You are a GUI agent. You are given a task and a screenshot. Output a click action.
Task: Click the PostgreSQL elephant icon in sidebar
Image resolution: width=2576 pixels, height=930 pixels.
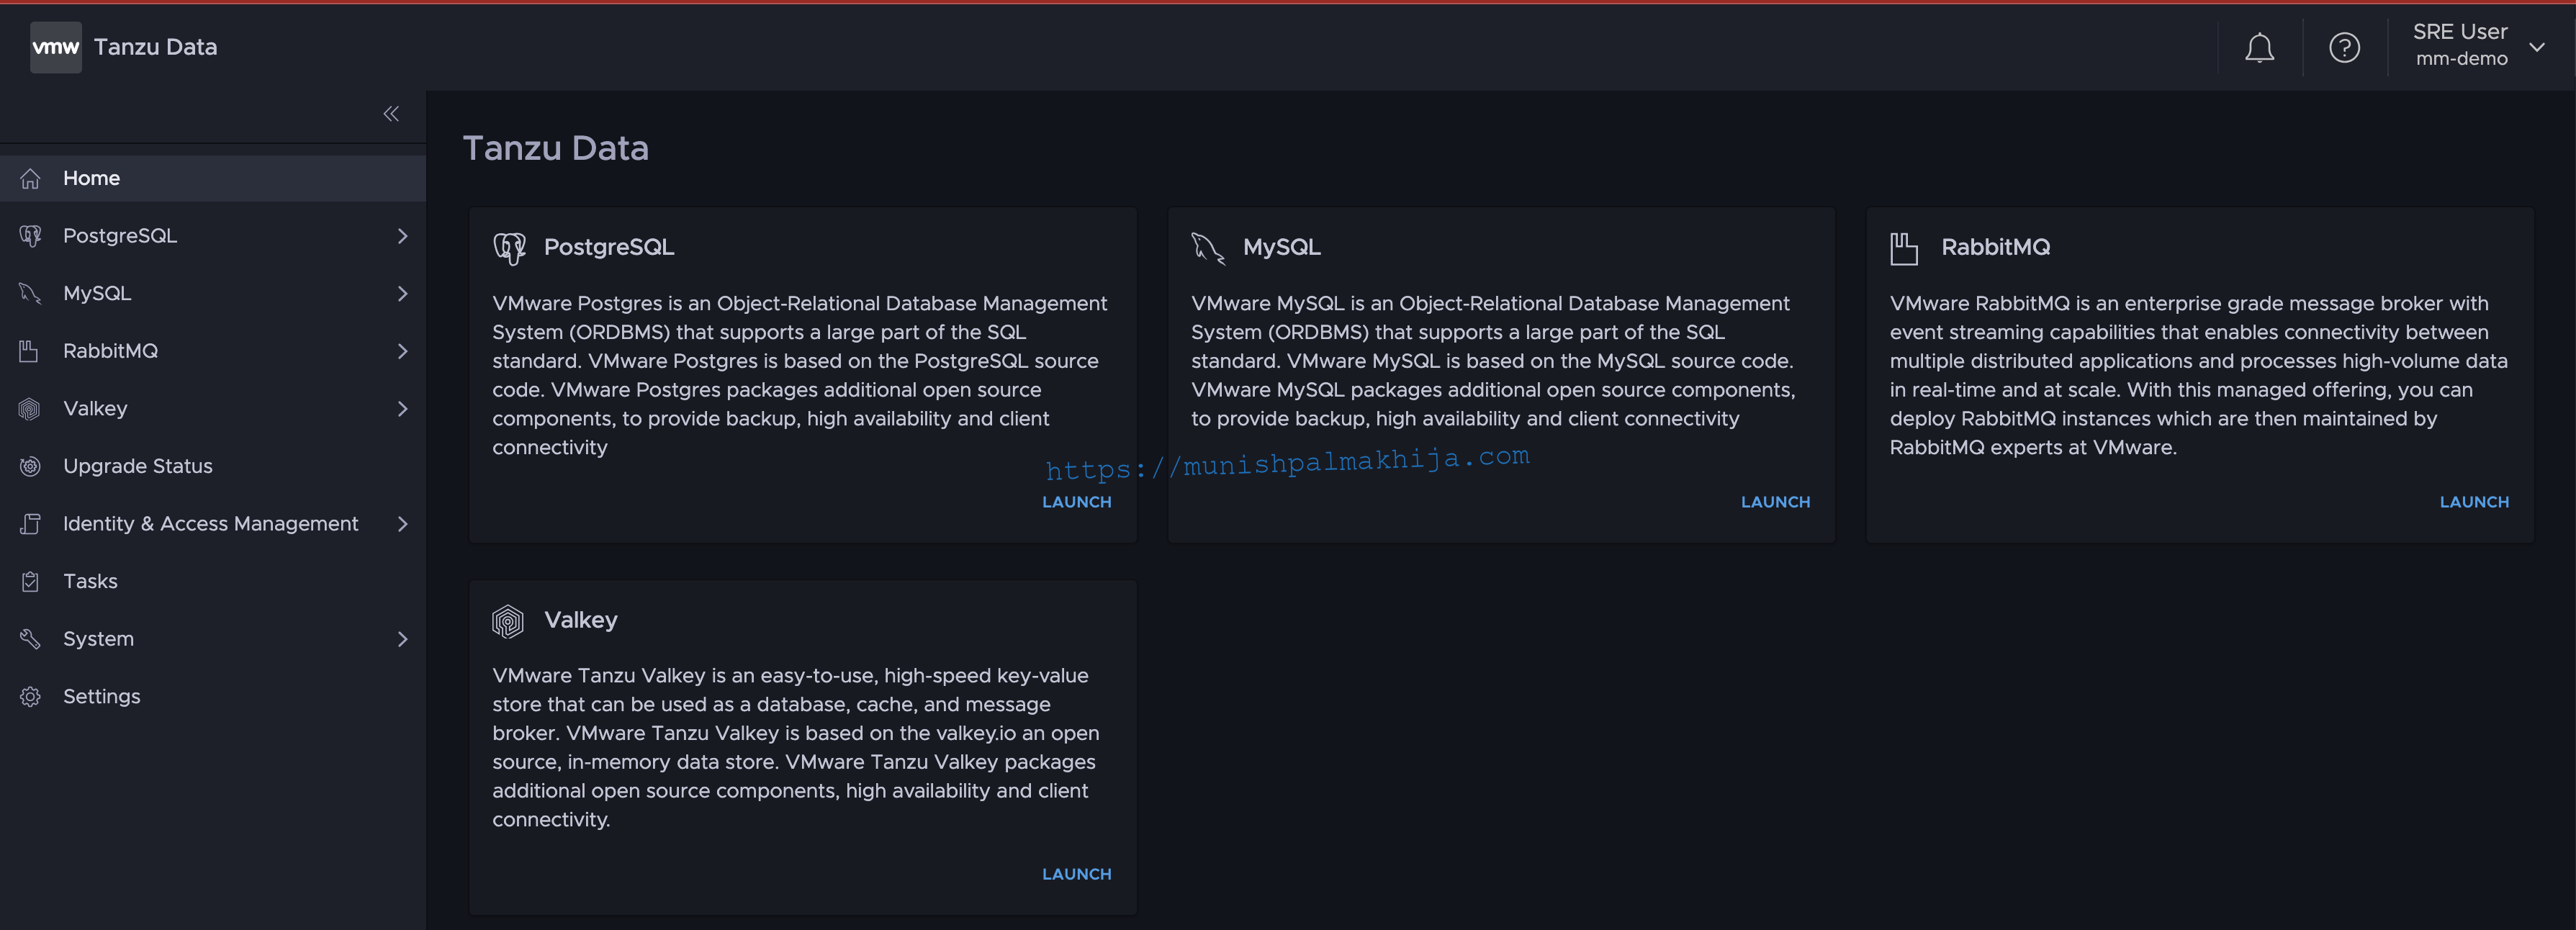click(31, 236)
